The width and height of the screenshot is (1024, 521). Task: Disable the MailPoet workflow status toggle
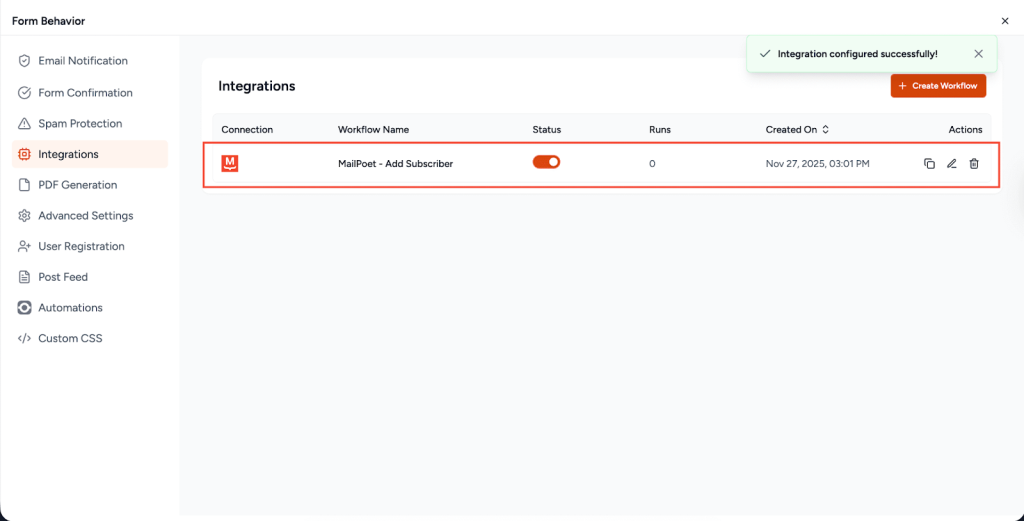546,162
